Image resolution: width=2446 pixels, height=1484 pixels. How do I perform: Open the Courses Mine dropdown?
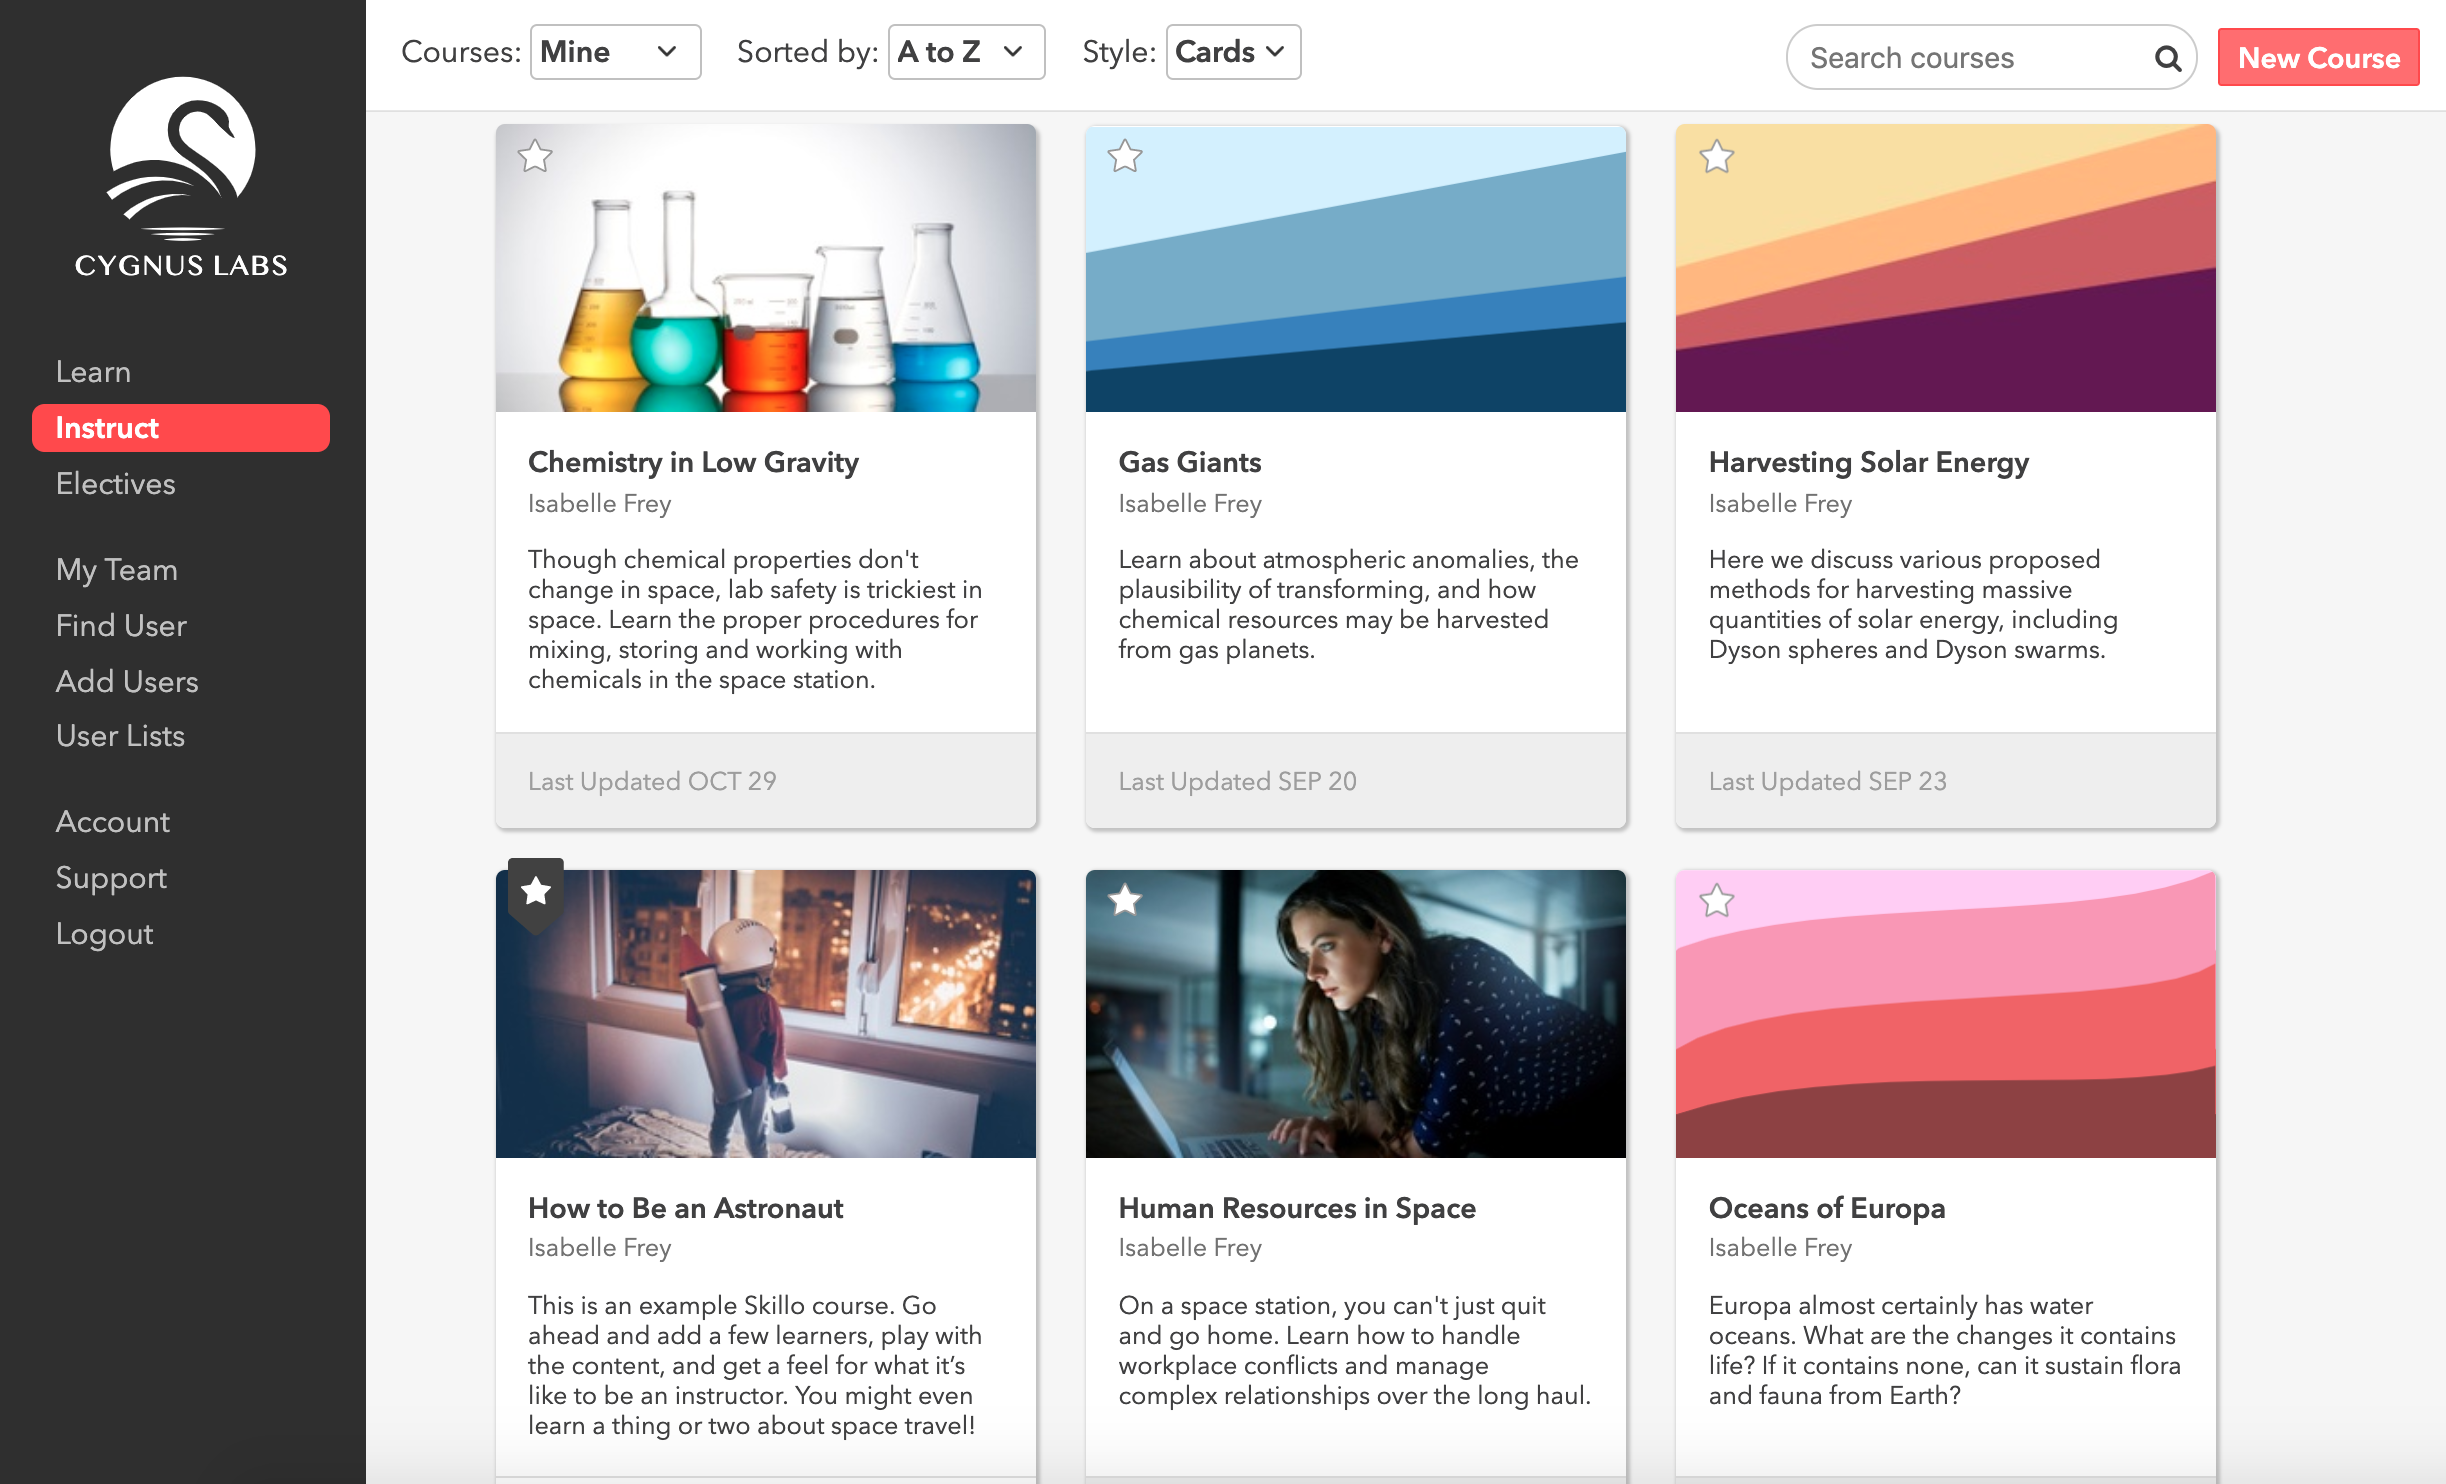pyautogui.click(x=614, y=52)
